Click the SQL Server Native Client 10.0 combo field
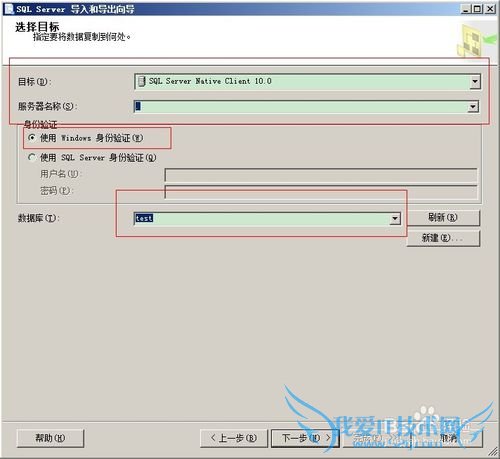The height and width of the screenshot is (459, 500). pos(307,81)
